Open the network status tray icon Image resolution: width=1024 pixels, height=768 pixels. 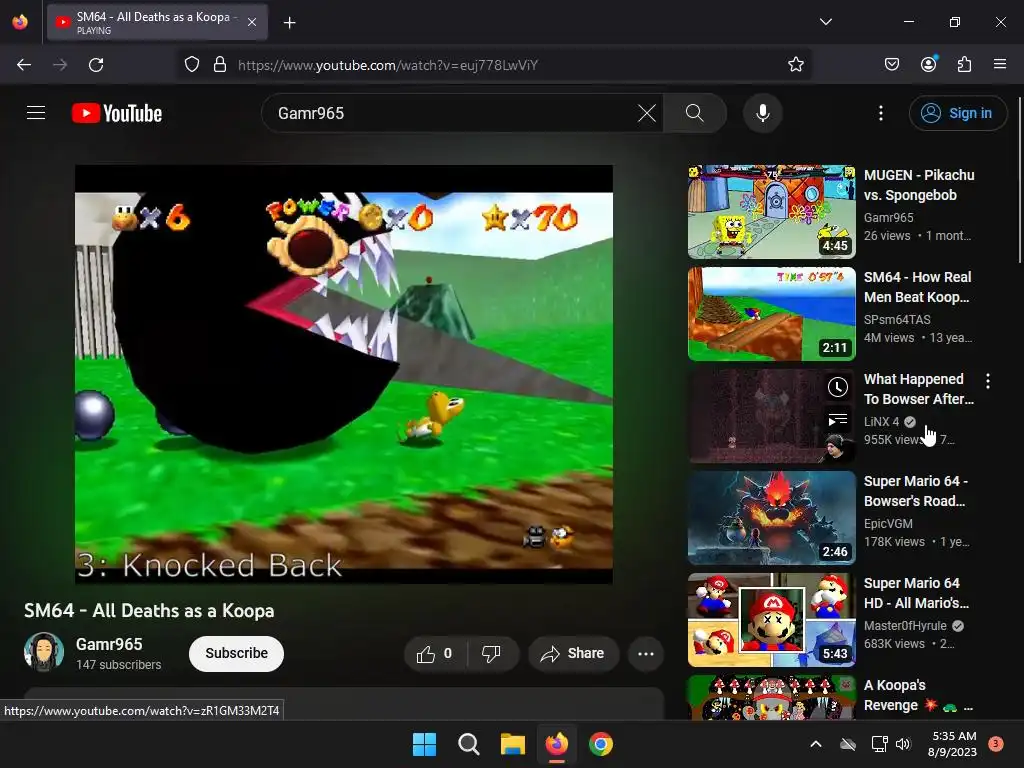879,744
